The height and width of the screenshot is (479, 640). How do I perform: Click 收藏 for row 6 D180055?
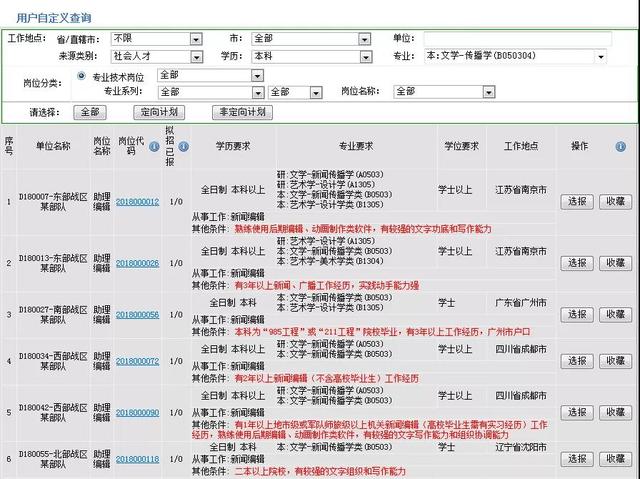(616, 459)
